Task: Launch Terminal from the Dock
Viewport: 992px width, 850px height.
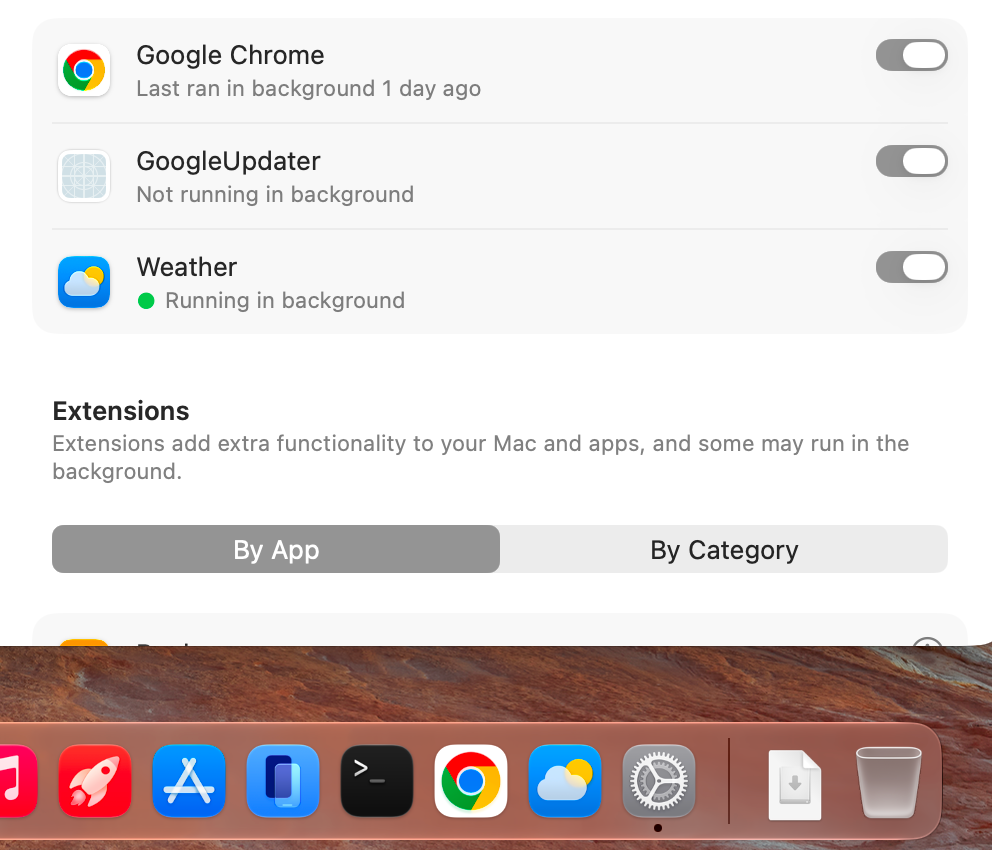Action: (x=377, y=781)
